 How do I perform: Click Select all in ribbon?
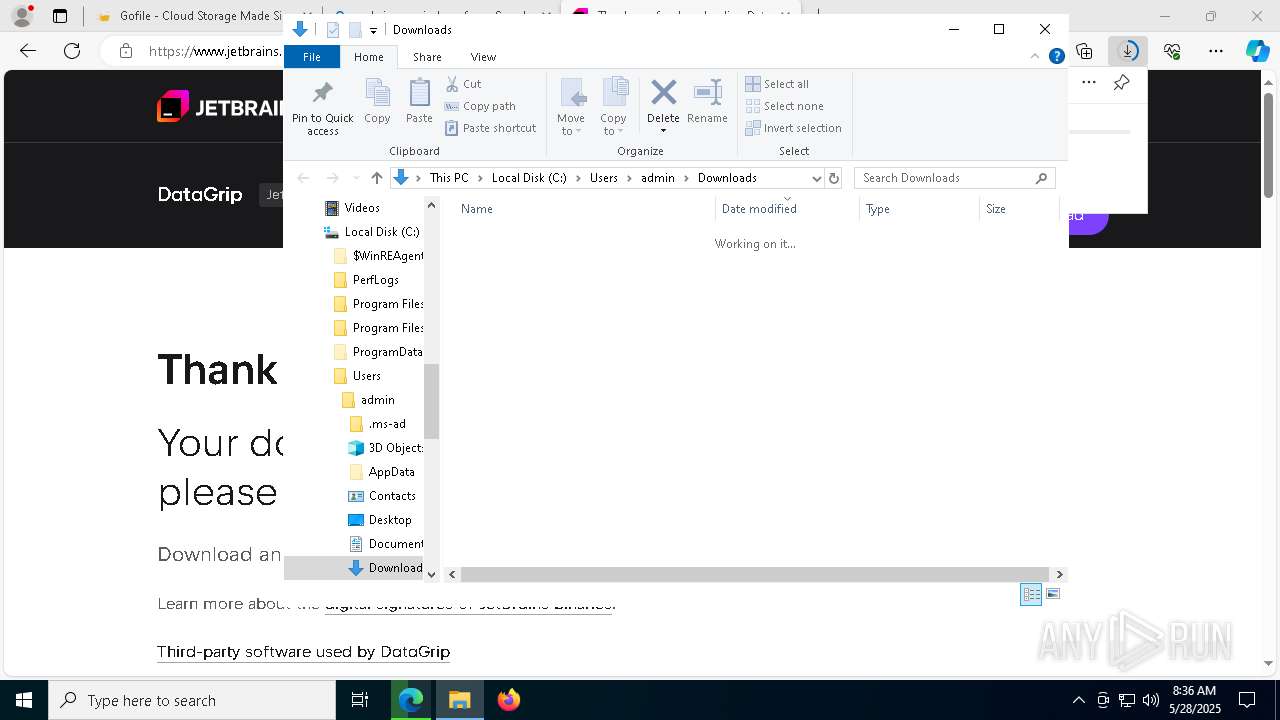(777, 84)
